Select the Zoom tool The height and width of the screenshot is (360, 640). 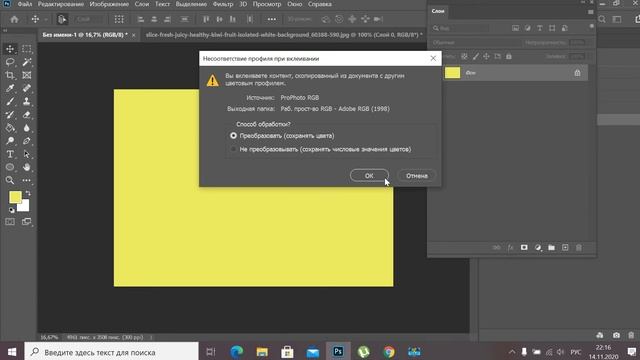[10, 180]
